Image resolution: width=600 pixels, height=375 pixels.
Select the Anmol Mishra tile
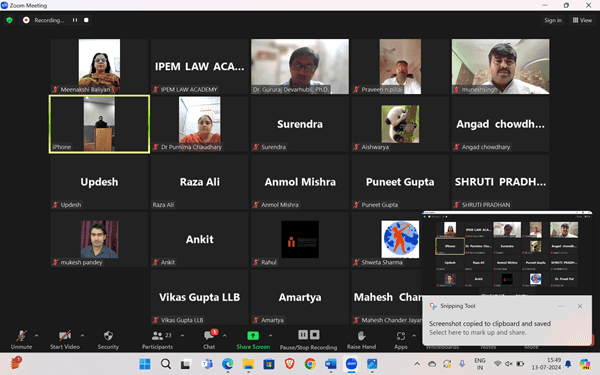coord(300,182)
